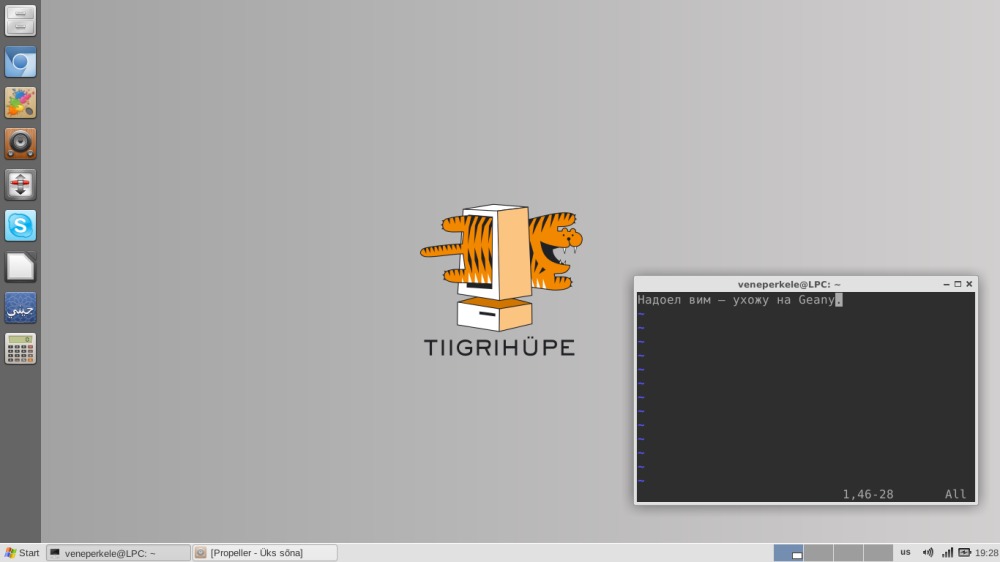Launch the speaker music player icon
This screenshot has width=1000, height=562.
[20, 144]
